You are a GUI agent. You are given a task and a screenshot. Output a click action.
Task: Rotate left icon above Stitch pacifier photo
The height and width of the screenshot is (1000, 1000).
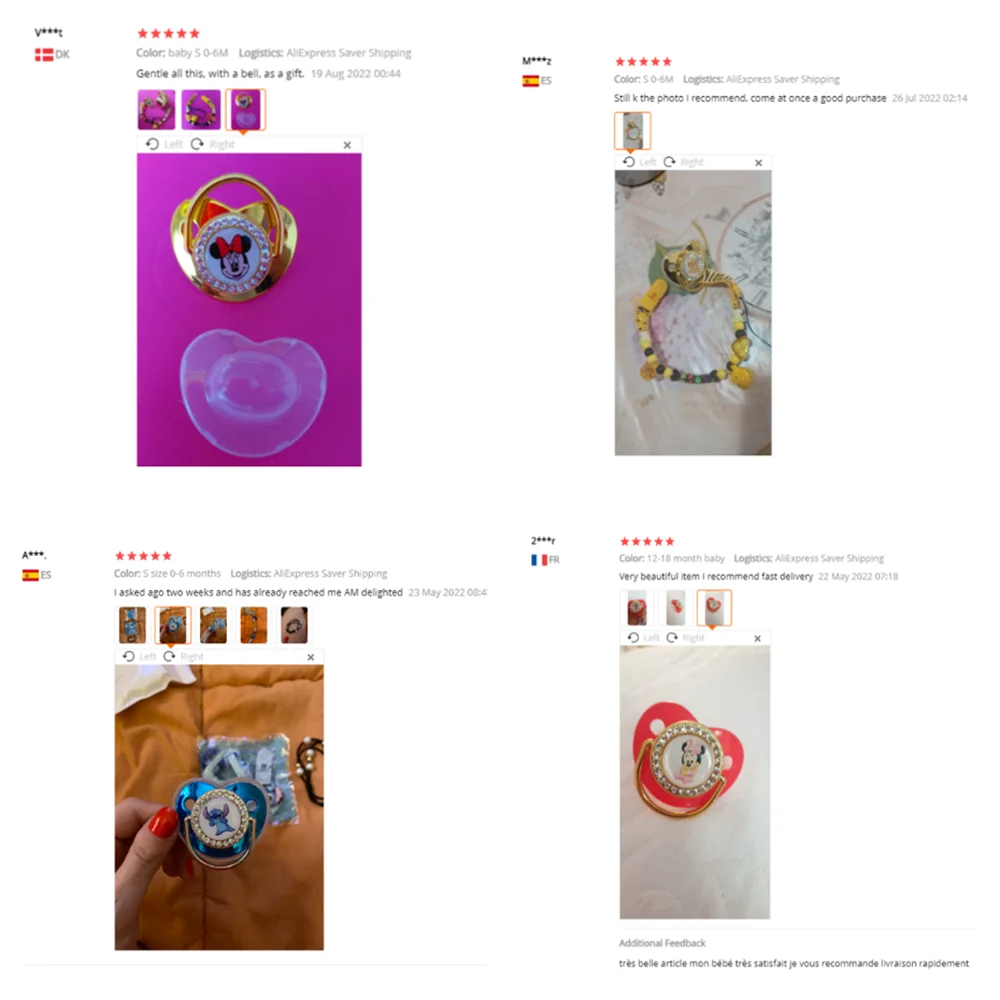[x=129, y=656]
